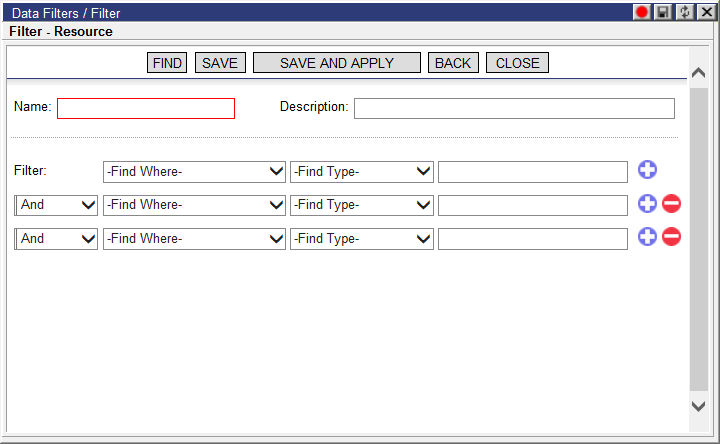Open the second row And operator dropdown

(56, 205)
